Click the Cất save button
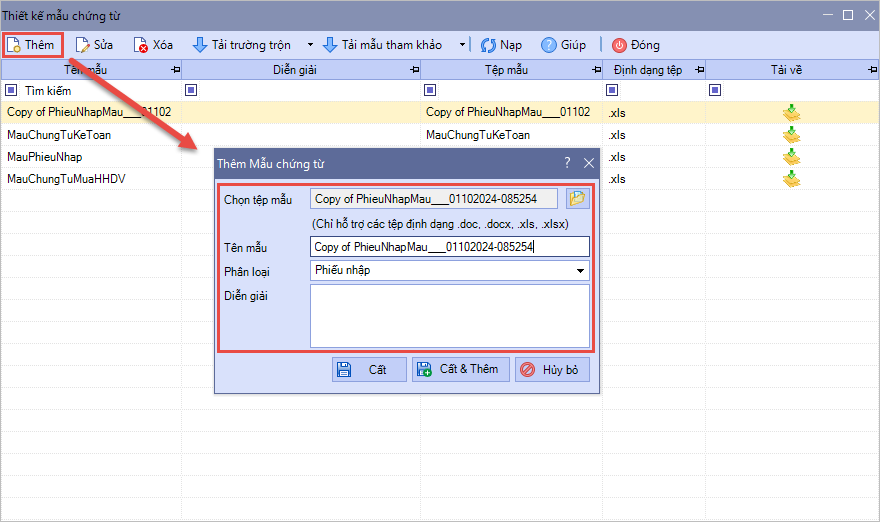880x522 pixels. click(x=369, y=369)
